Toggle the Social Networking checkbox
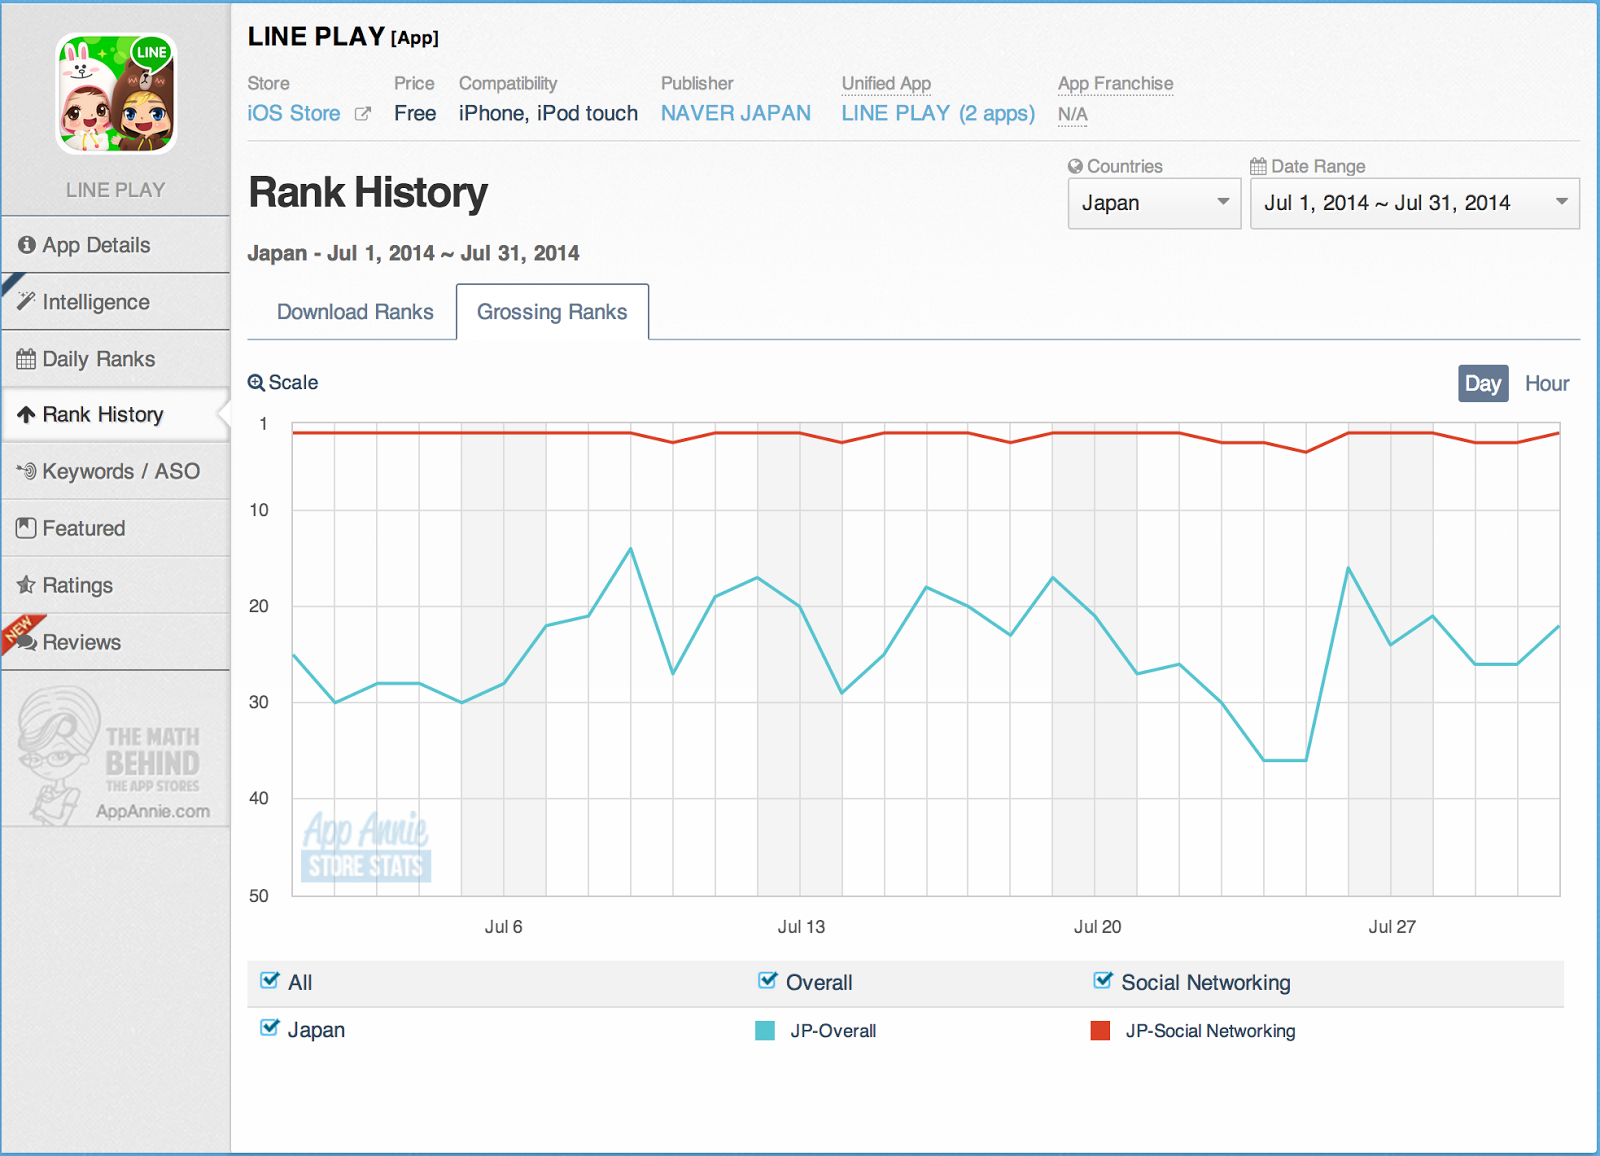 (x=1102, y=981)
